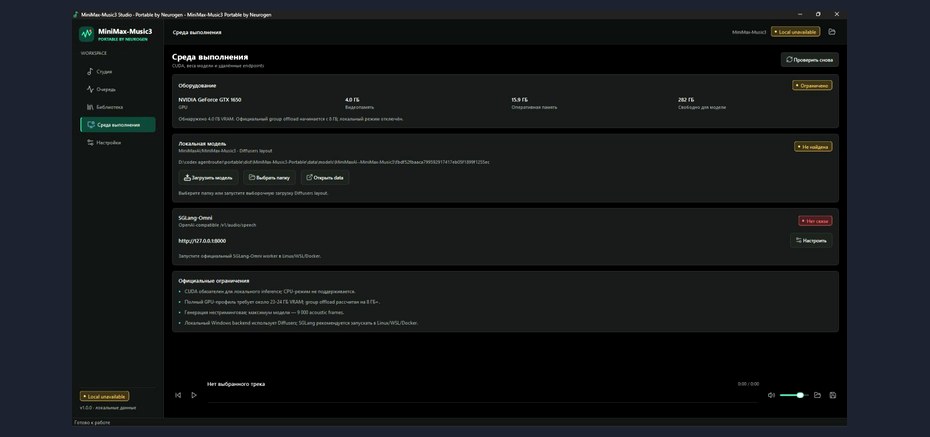Click the Официальные ограничения heading

[214, 281]
